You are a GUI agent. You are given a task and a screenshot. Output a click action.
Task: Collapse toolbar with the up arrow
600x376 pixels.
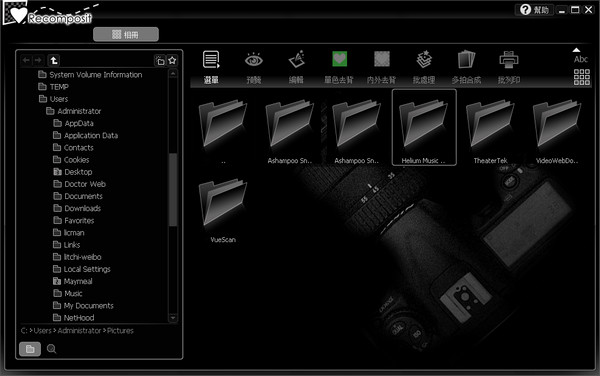pyautogui.click(x=576, y=50)
